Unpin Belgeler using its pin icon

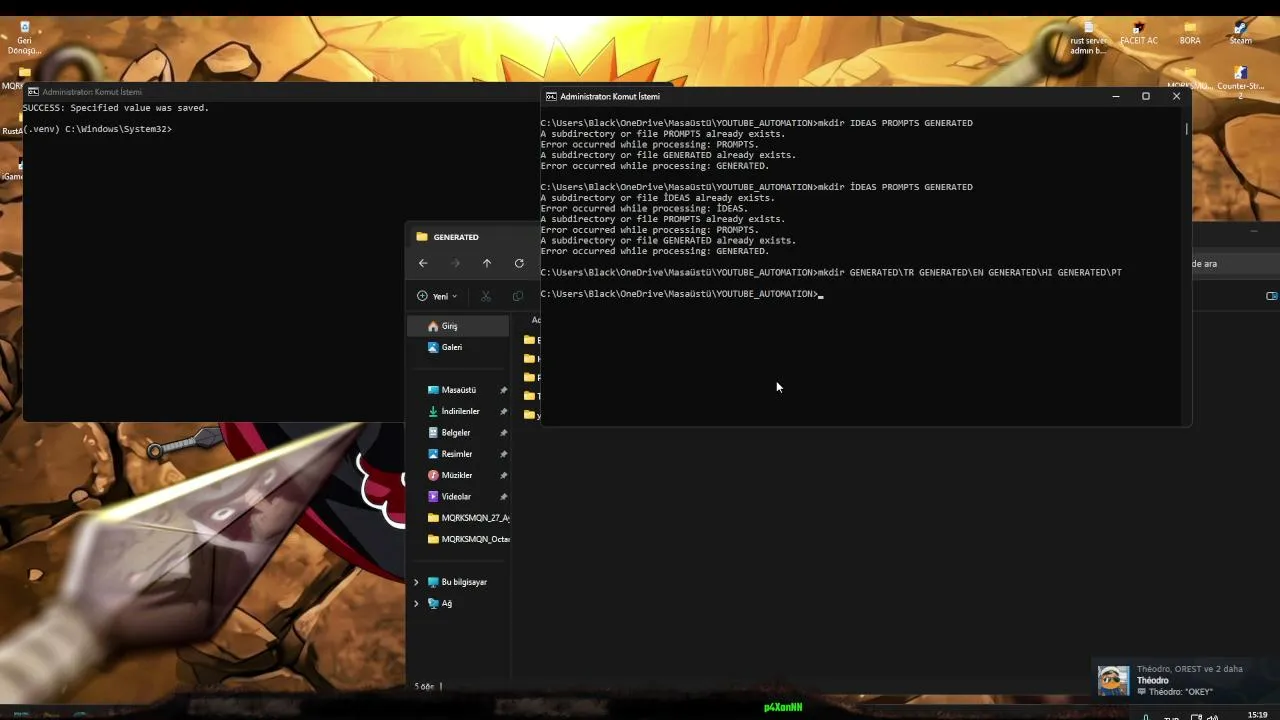[x=503, y=433]
